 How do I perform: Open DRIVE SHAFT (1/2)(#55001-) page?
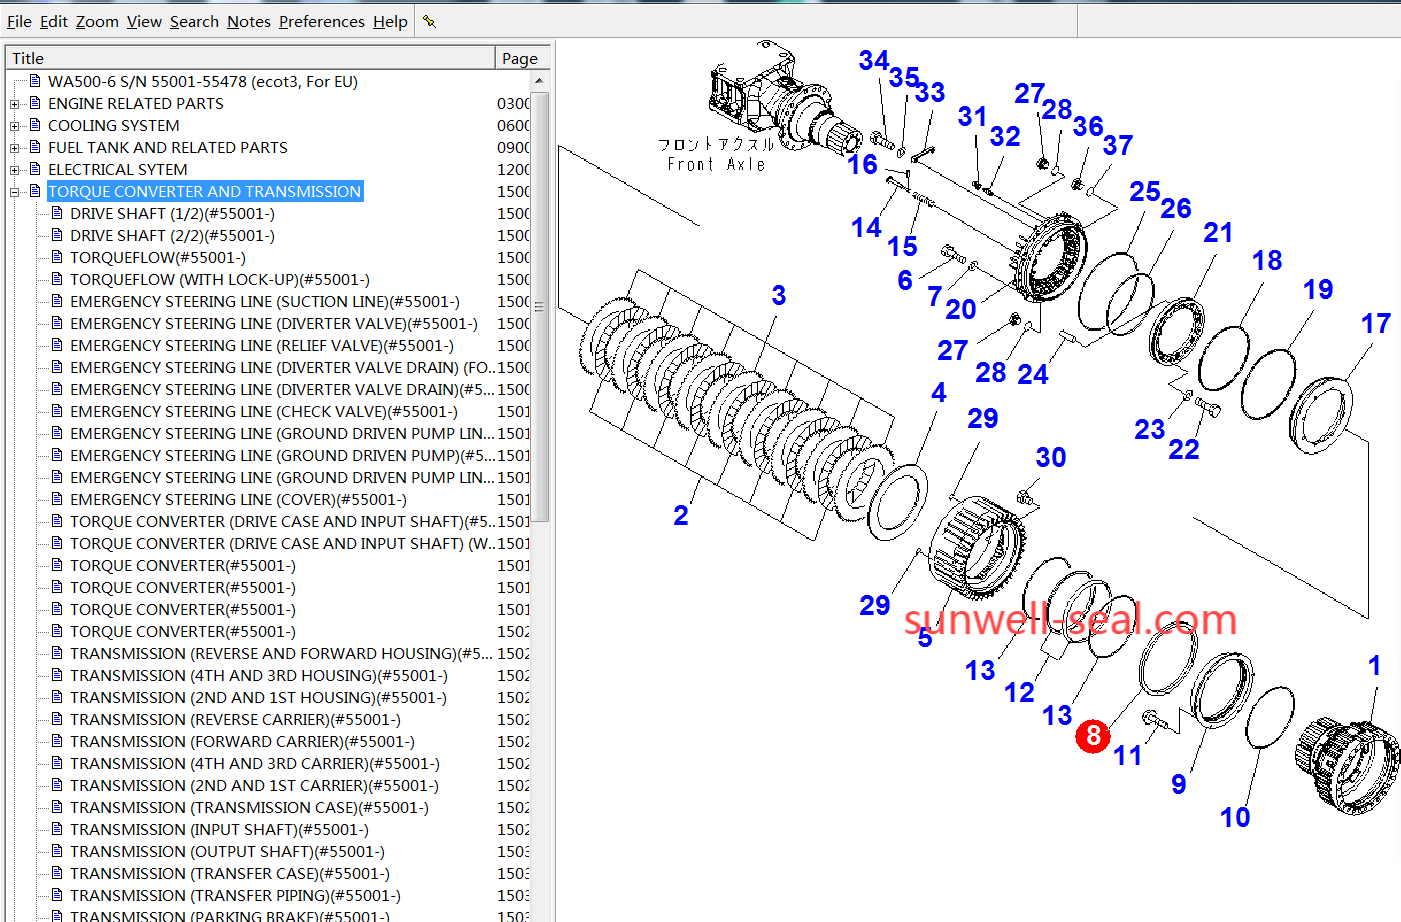(x=172, y=213)
